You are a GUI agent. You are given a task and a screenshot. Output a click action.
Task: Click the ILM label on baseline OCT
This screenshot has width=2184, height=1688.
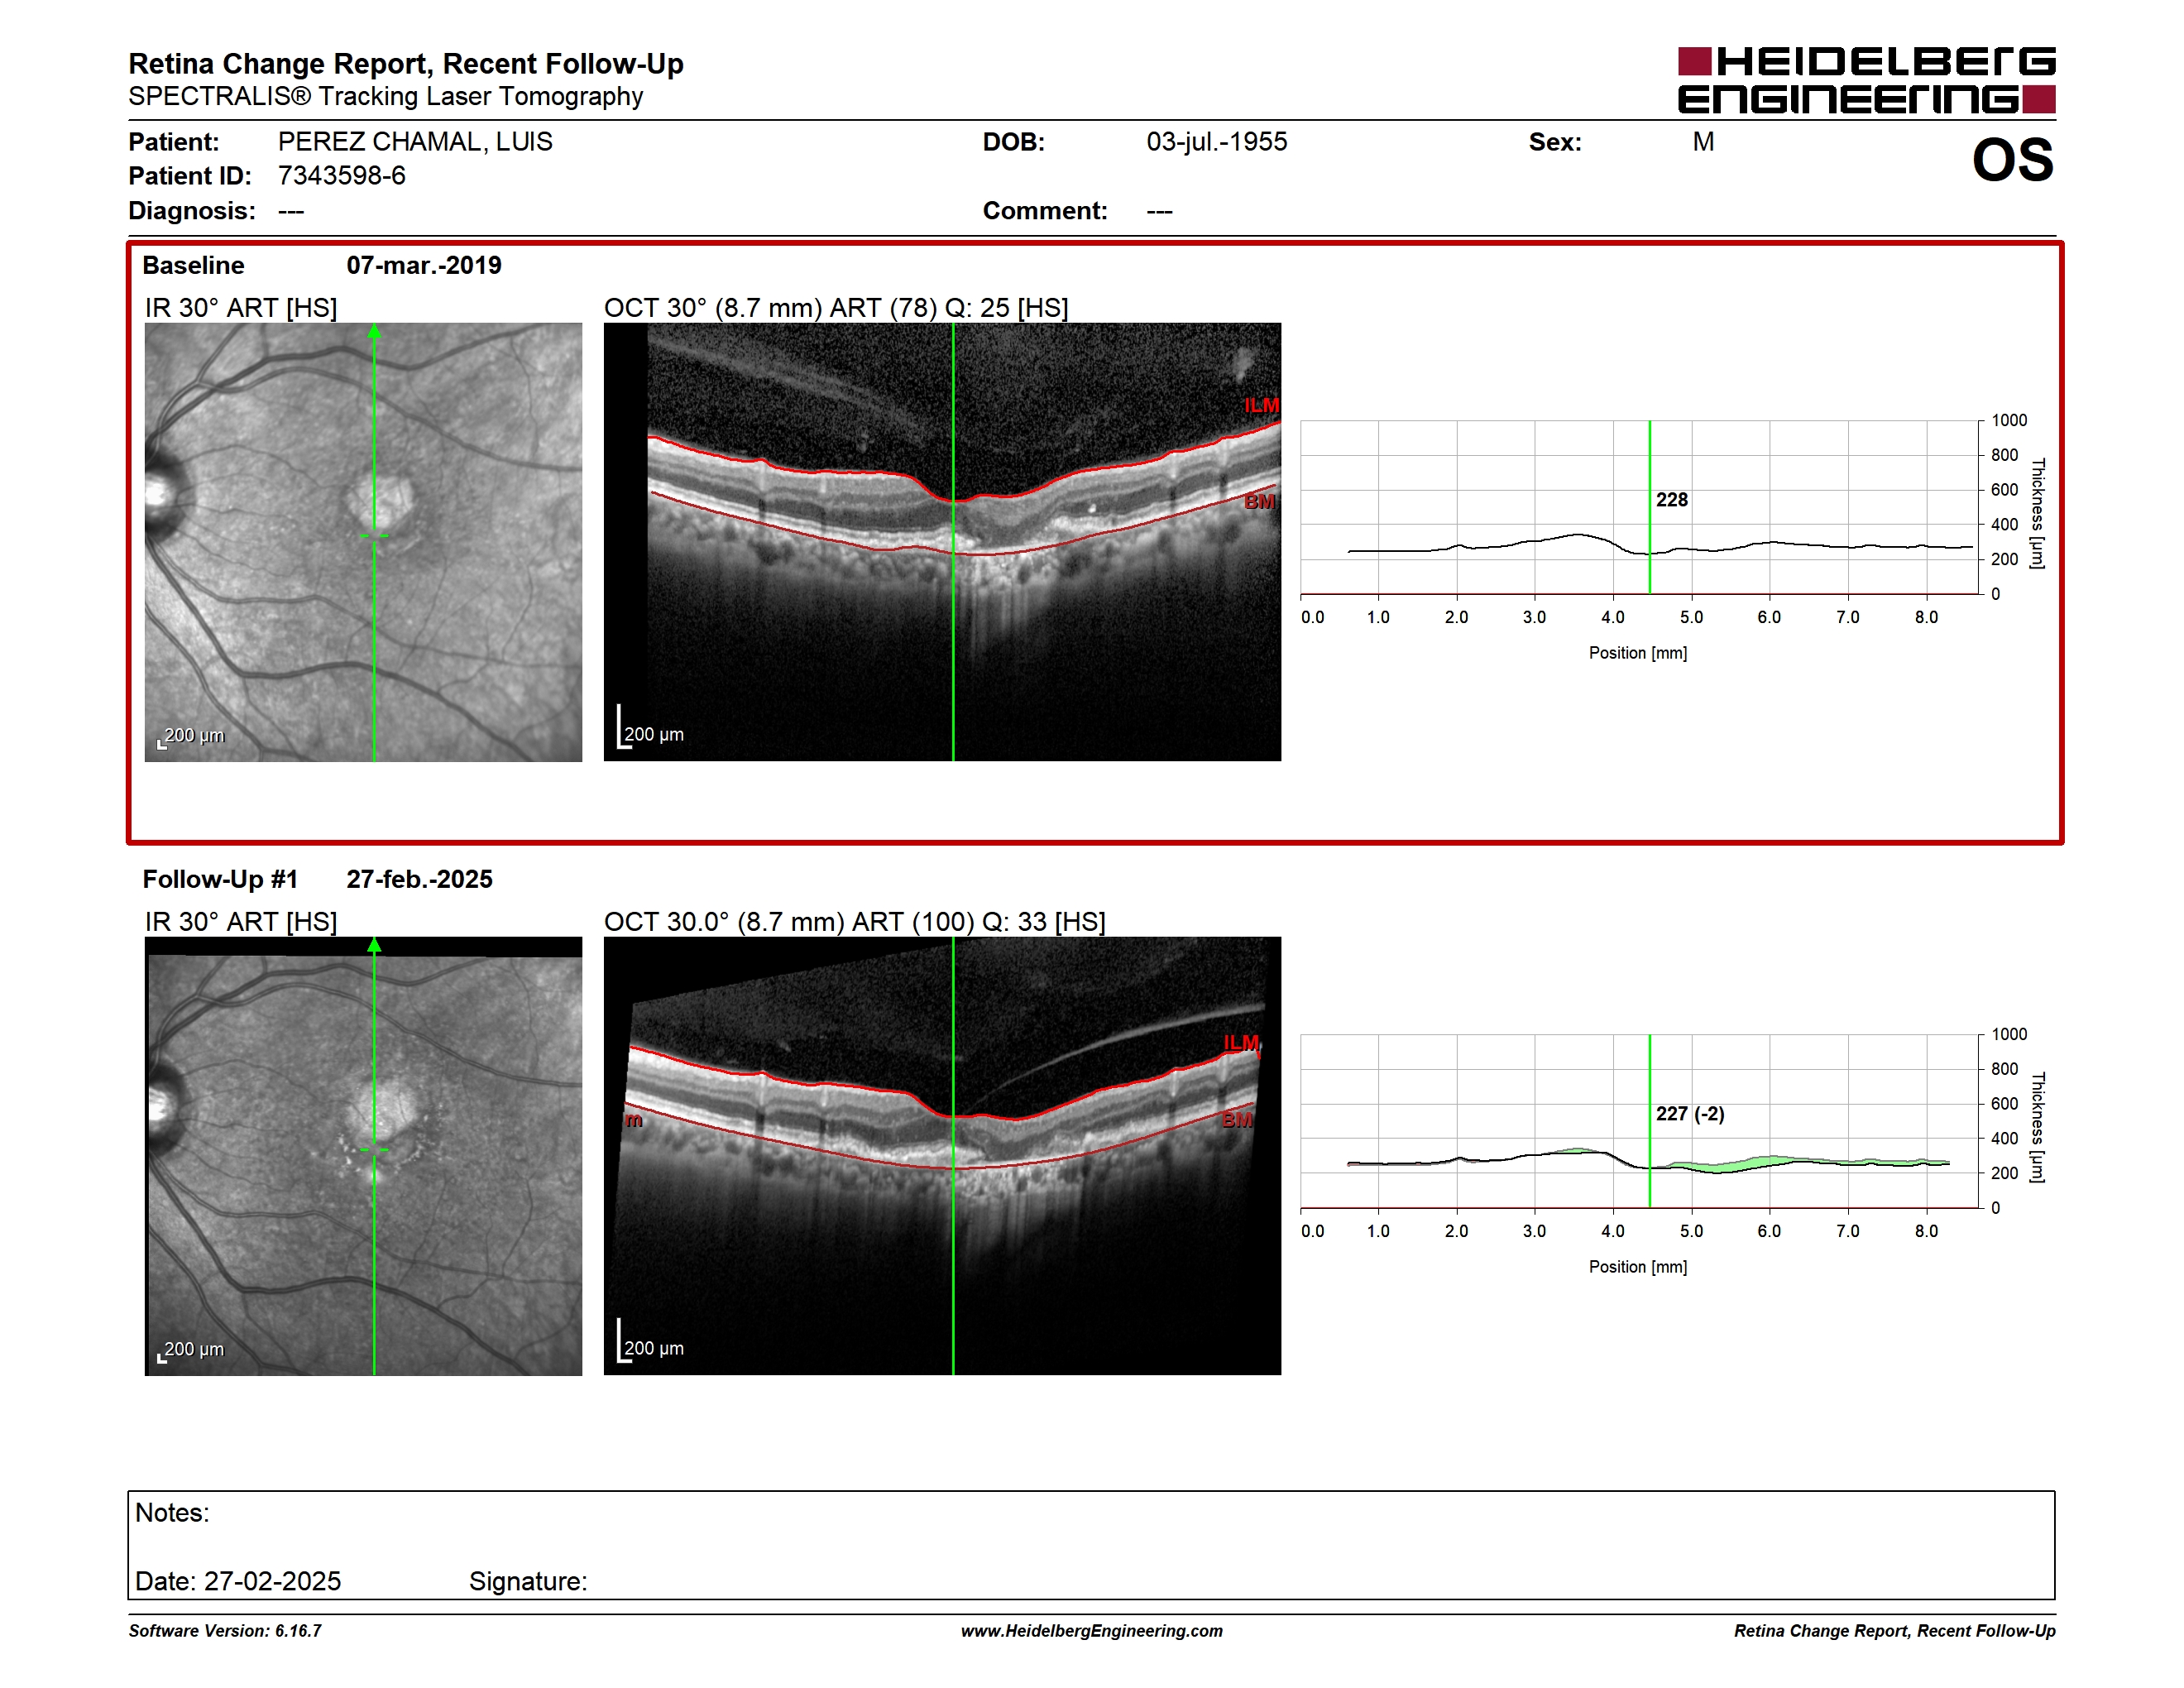coord(1261,405)
